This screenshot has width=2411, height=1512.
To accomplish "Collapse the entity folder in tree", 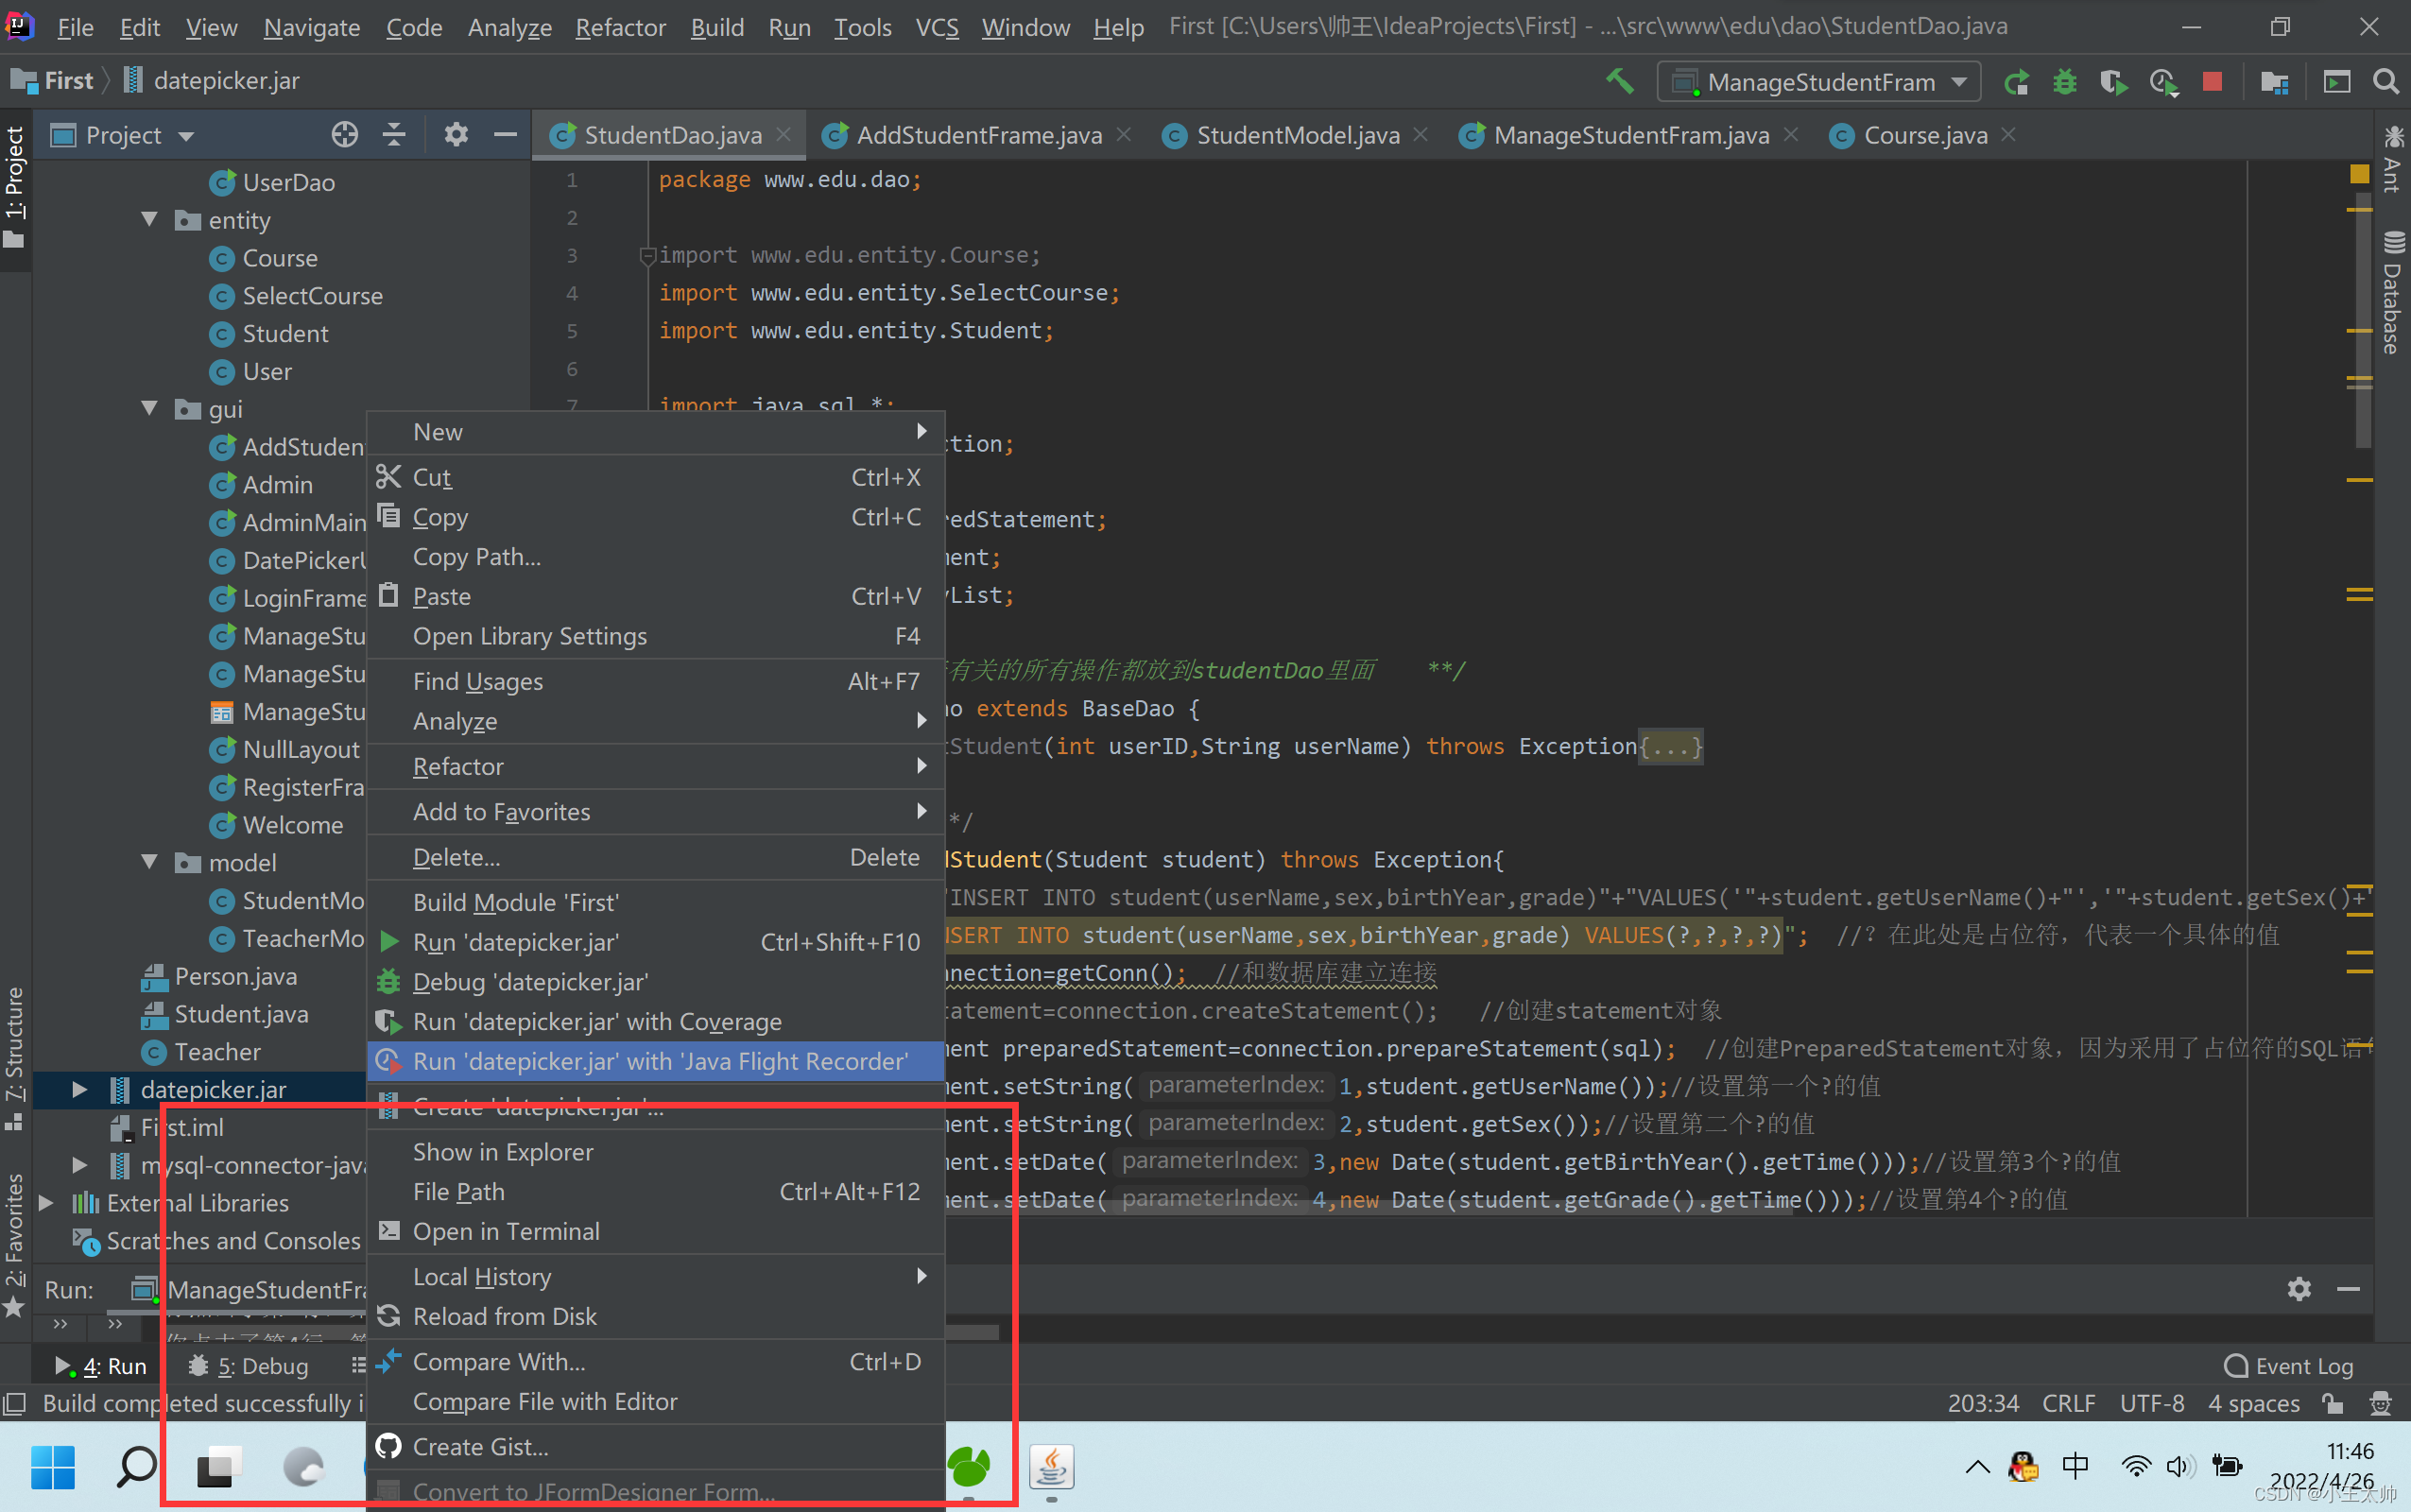I will pos(150,219).
